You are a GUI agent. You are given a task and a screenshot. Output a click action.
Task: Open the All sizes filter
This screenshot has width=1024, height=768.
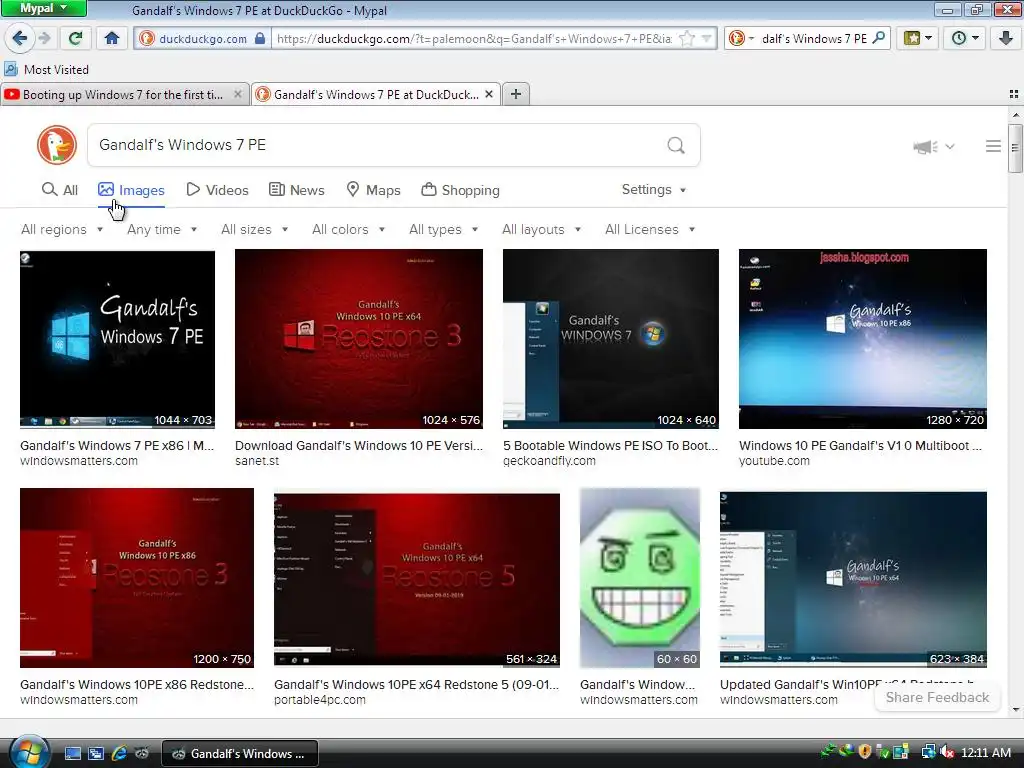click(255, 229)
